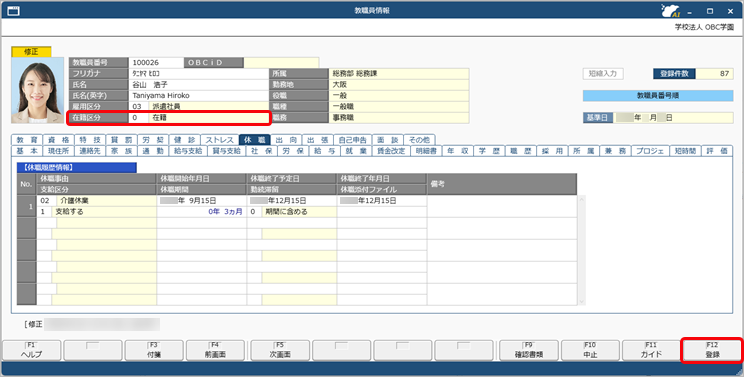Open the 給与支給 tab
744x377 pixels.
[187, 151]
